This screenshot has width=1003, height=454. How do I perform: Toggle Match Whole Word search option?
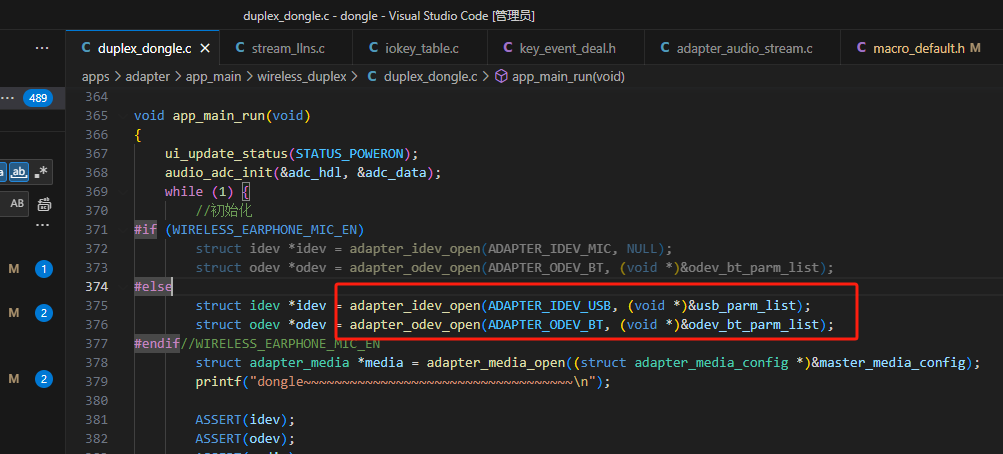pos(19,171)
